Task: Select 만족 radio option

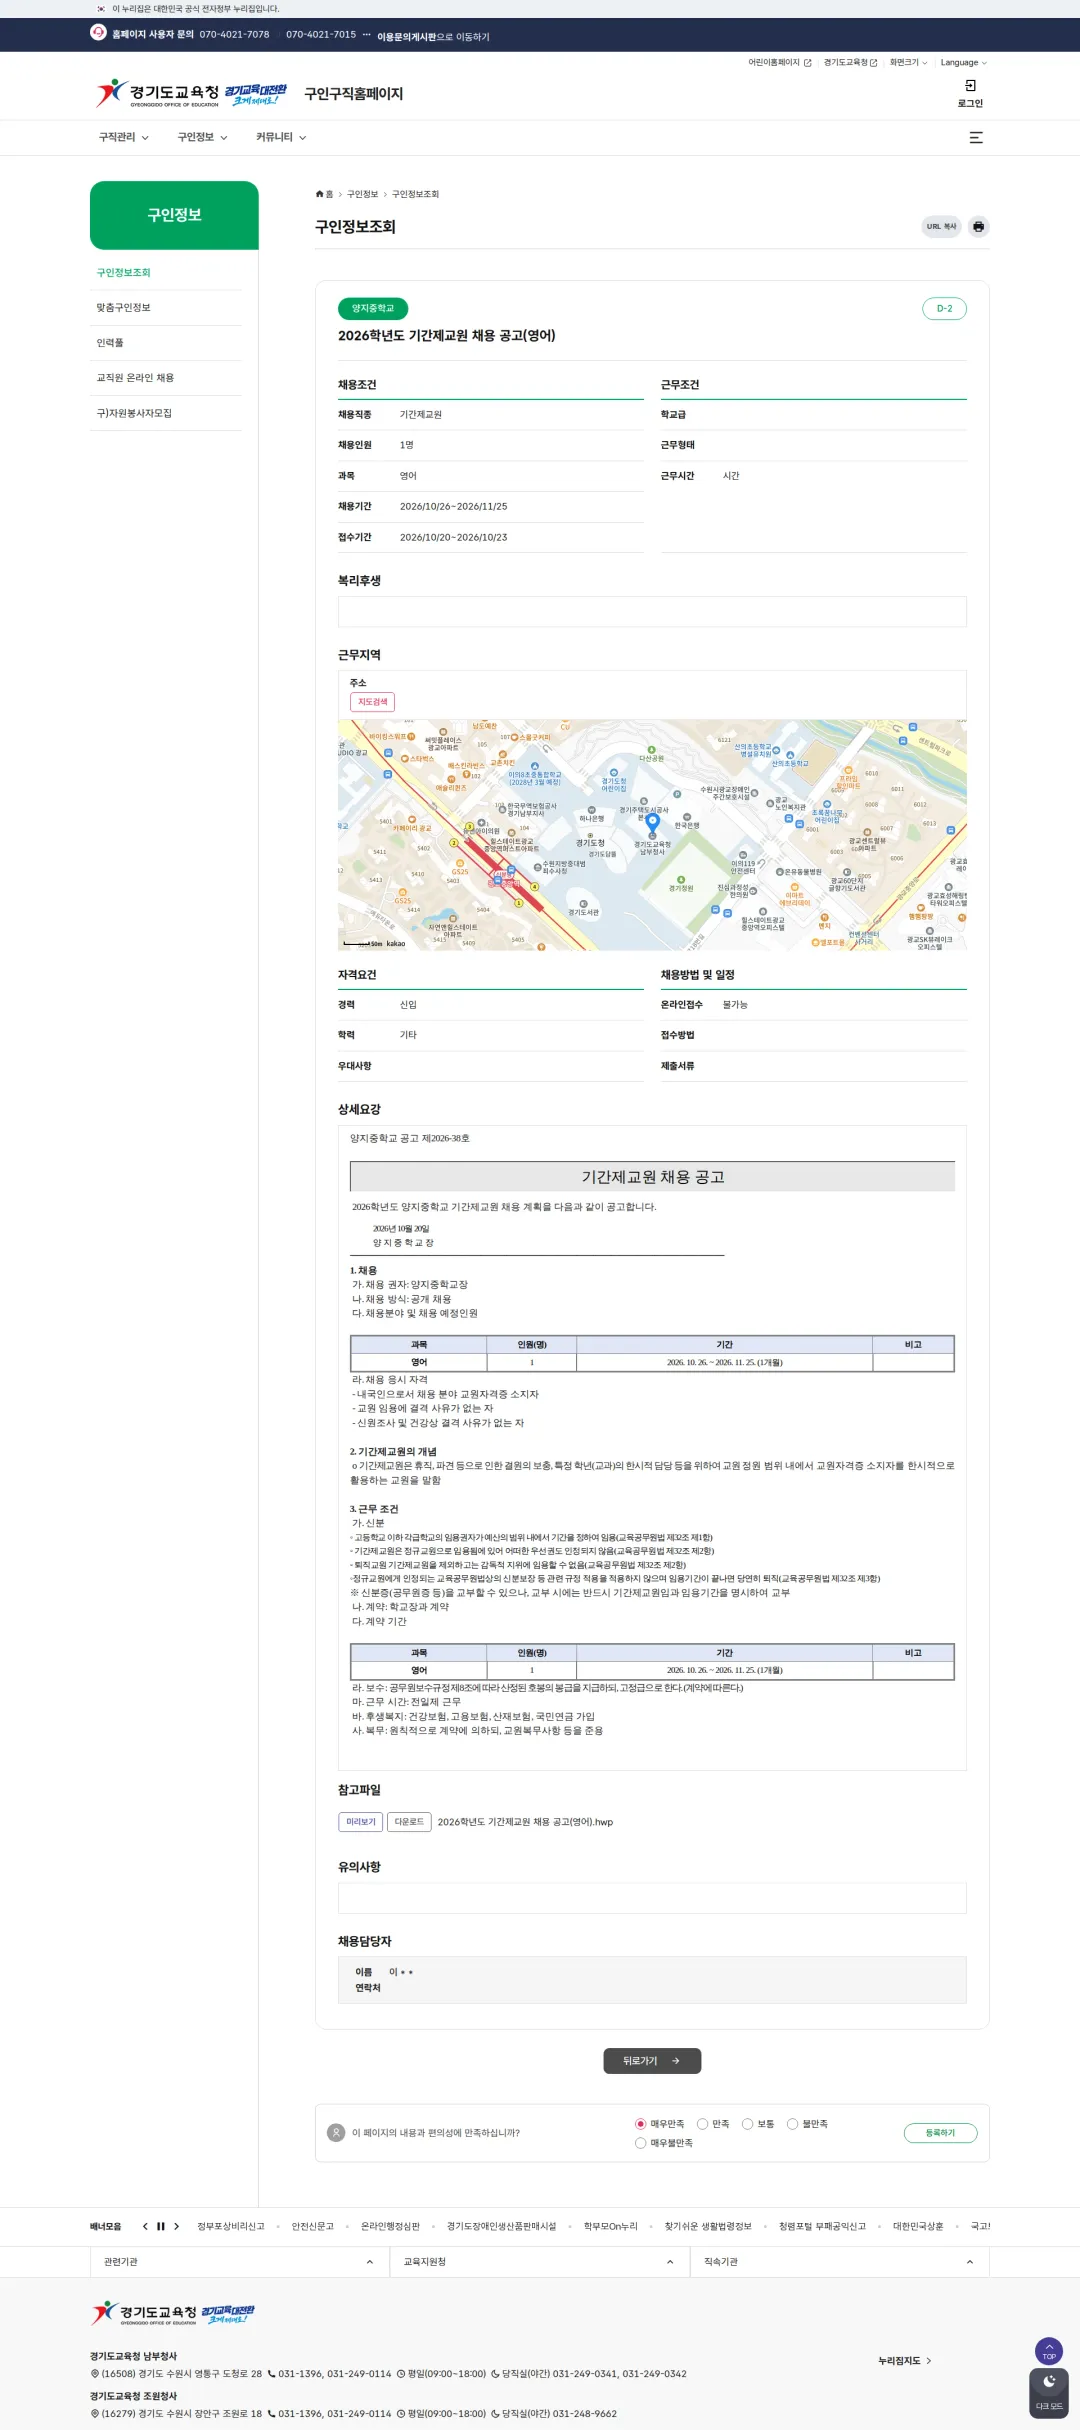Action: pyautogui.click(x=703, y=2124)
